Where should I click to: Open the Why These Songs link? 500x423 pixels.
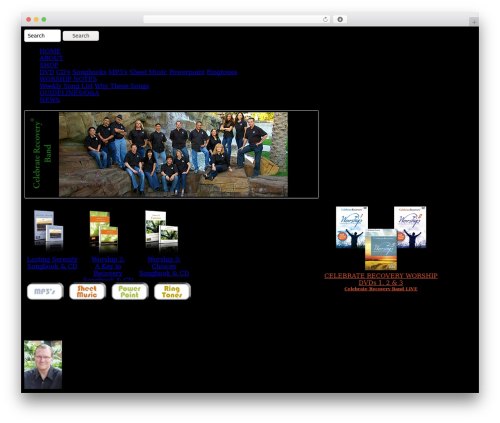(122, 86)
